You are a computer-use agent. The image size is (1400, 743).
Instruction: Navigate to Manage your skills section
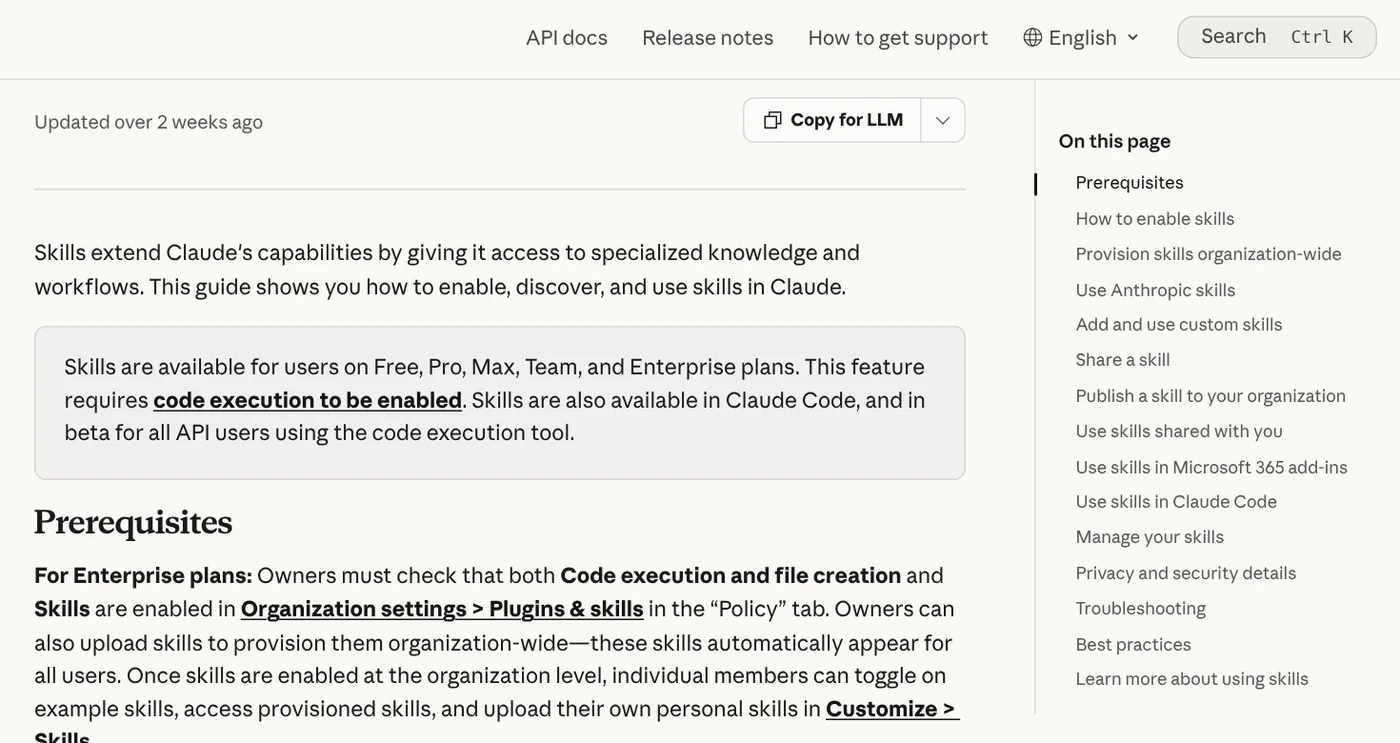coord(1150,537)
